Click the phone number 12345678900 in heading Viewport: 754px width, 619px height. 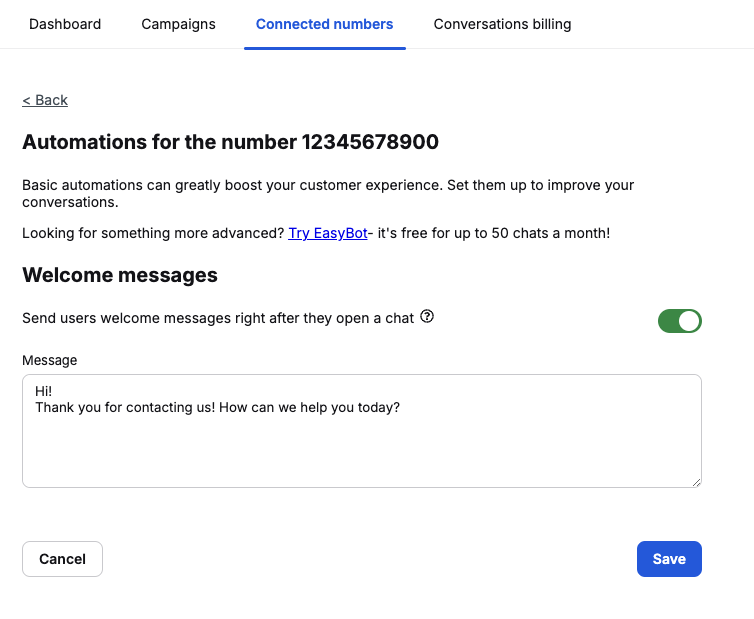370,142
